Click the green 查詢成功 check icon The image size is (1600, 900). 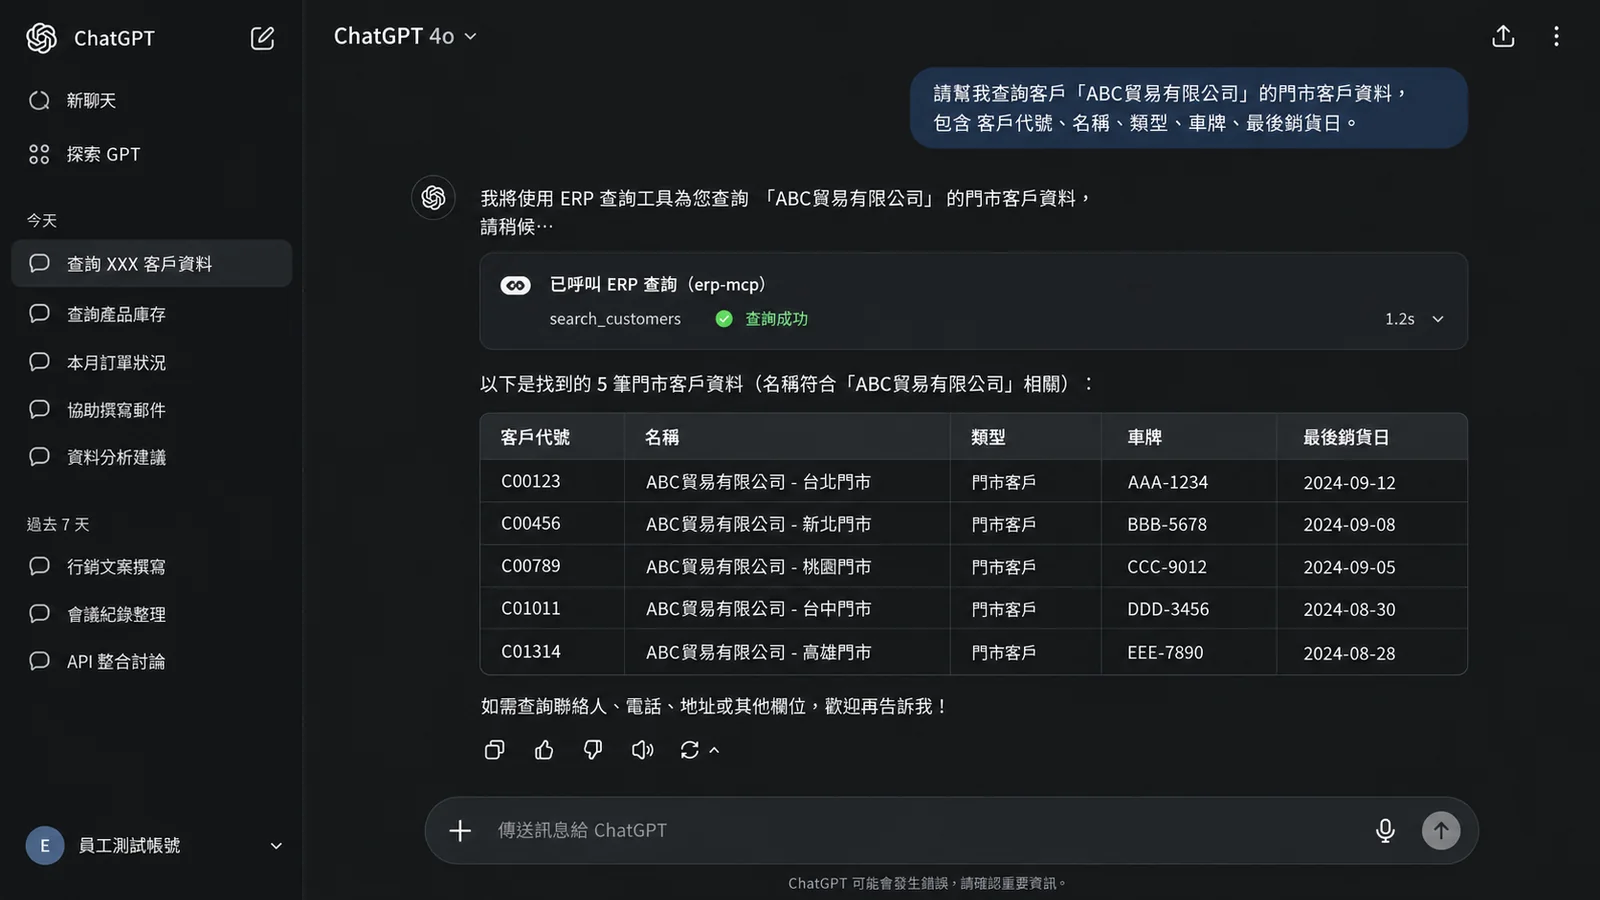(x=724, y=319)
